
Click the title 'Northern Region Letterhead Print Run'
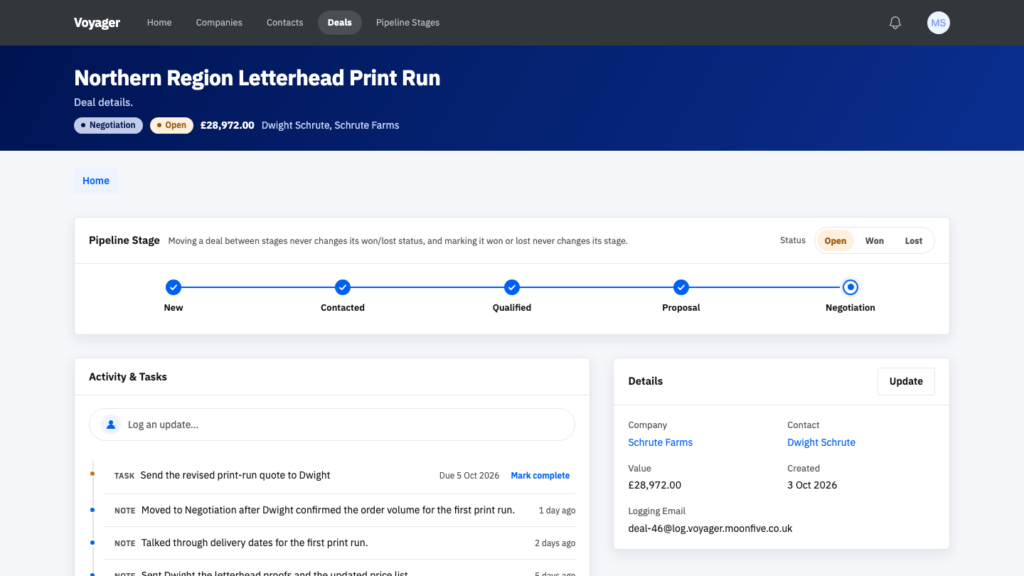[257, 78]
